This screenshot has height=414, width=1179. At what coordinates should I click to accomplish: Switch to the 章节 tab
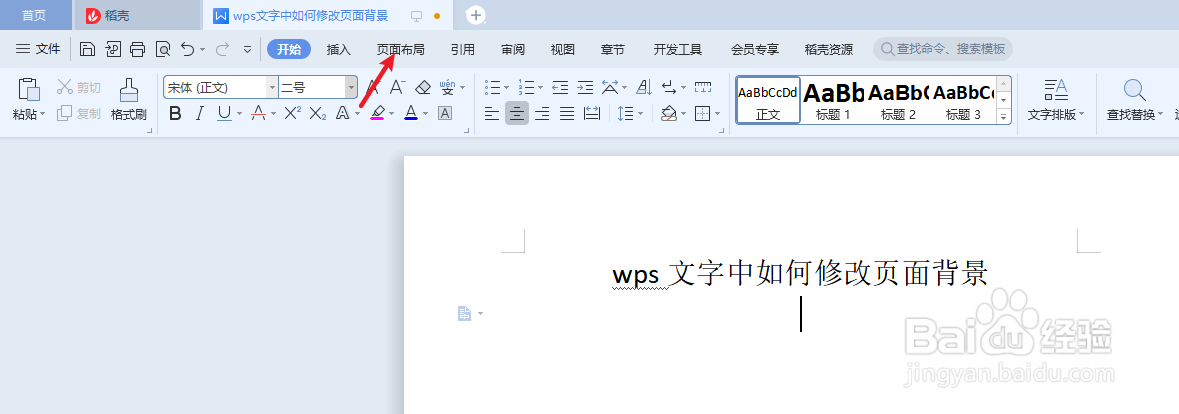(613, 50)
